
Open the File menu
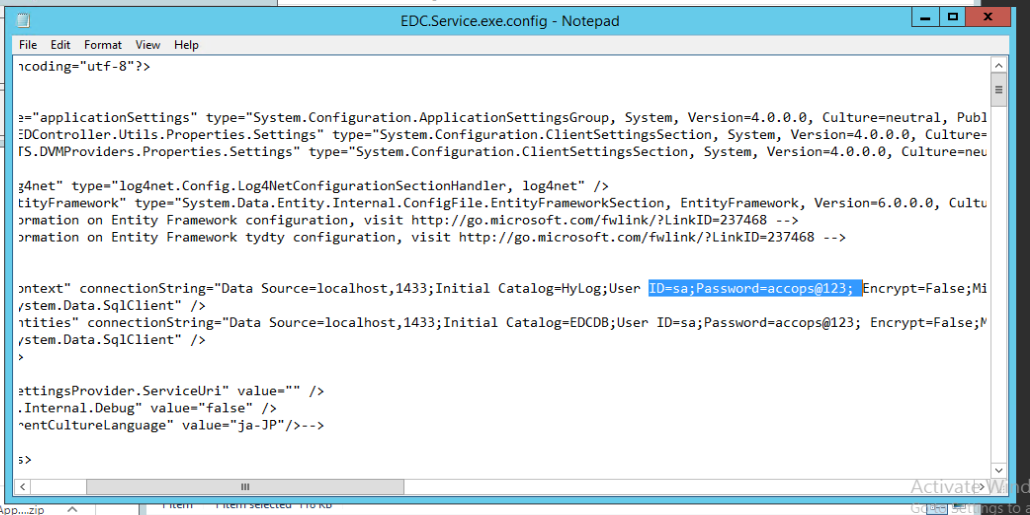[28, 45]
